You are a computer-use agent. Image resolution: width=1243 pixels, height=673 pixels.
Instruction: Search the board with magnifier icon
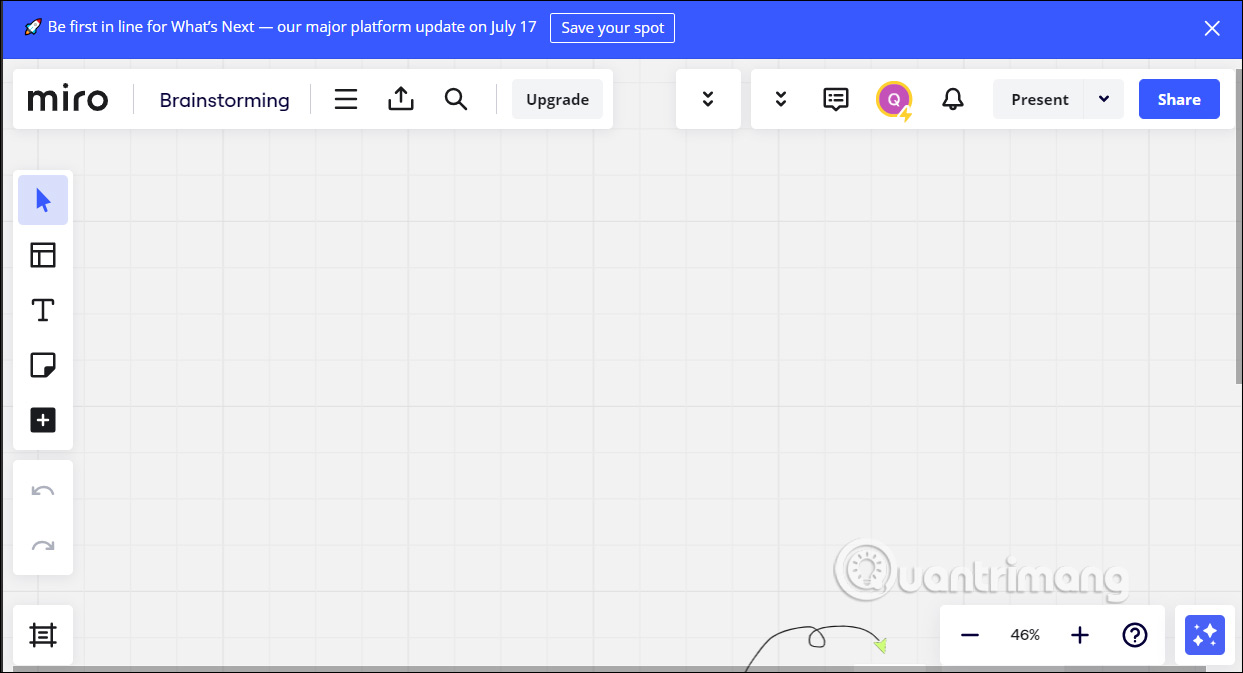coord(456,99)
